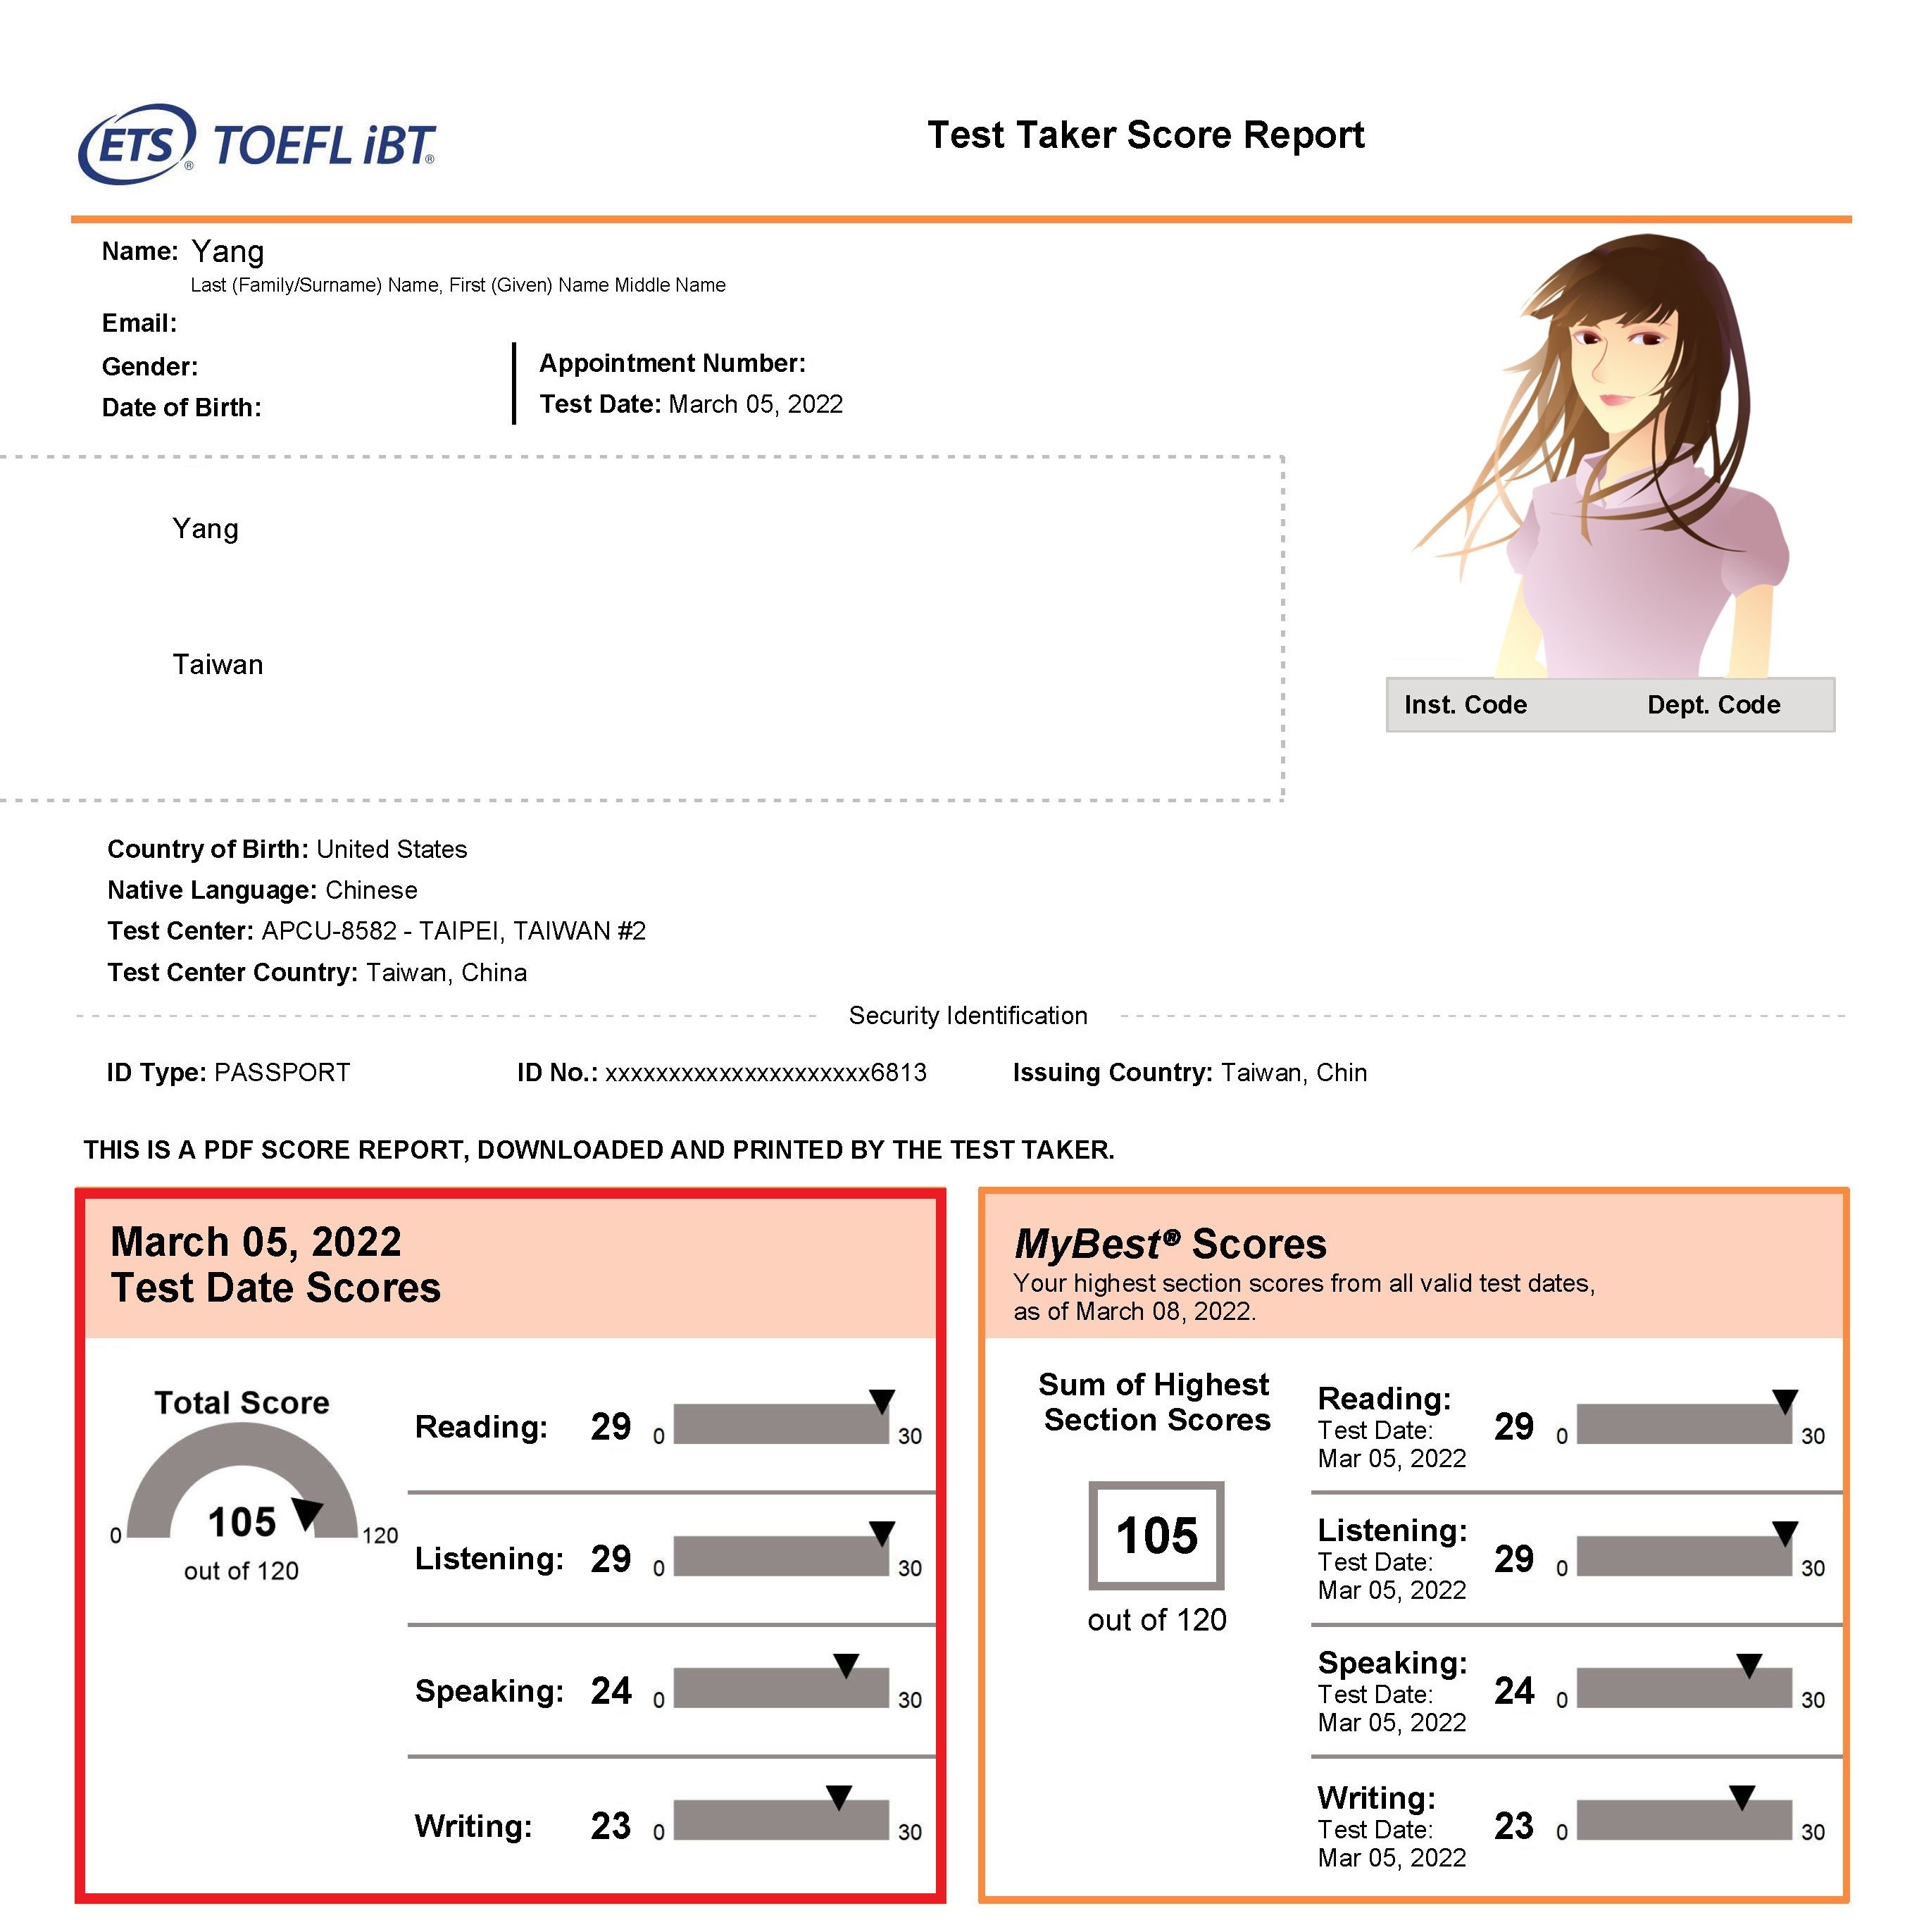Click the Test Center APCU-8582 line
Viewport: 1931px width, 1932px height.
click(376, 931)
